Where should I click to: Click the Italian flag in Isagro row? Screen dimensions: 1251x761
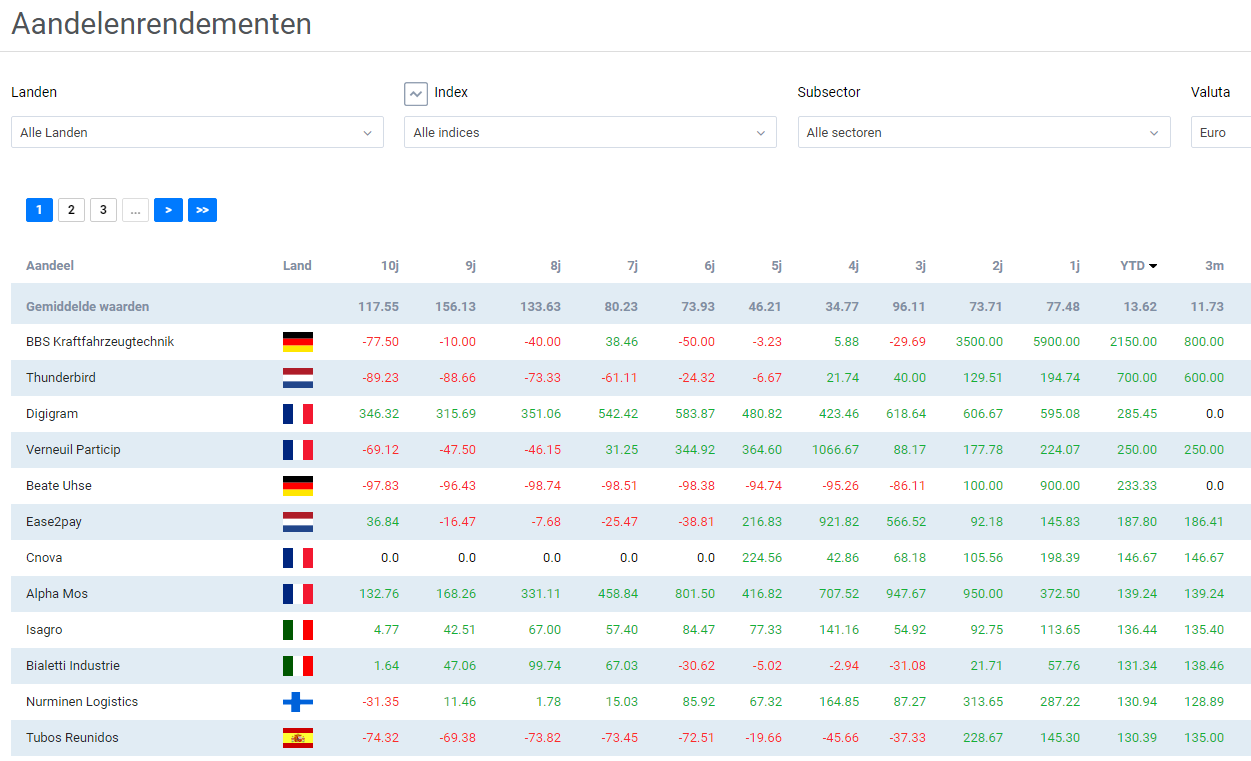click(298, 630)
